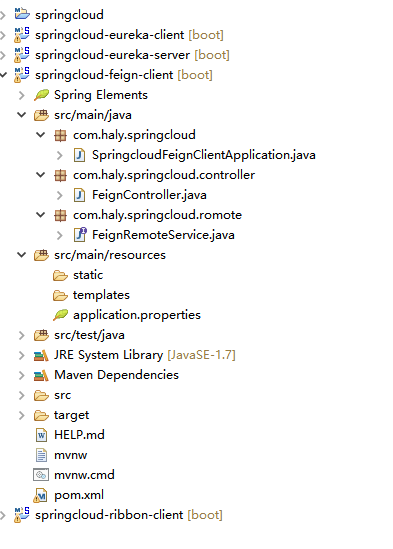Viewport: 393px width, 549px height.
Task: Expand the SpringcloudFeignClientApplication.java node
Action: click(60, 155)
